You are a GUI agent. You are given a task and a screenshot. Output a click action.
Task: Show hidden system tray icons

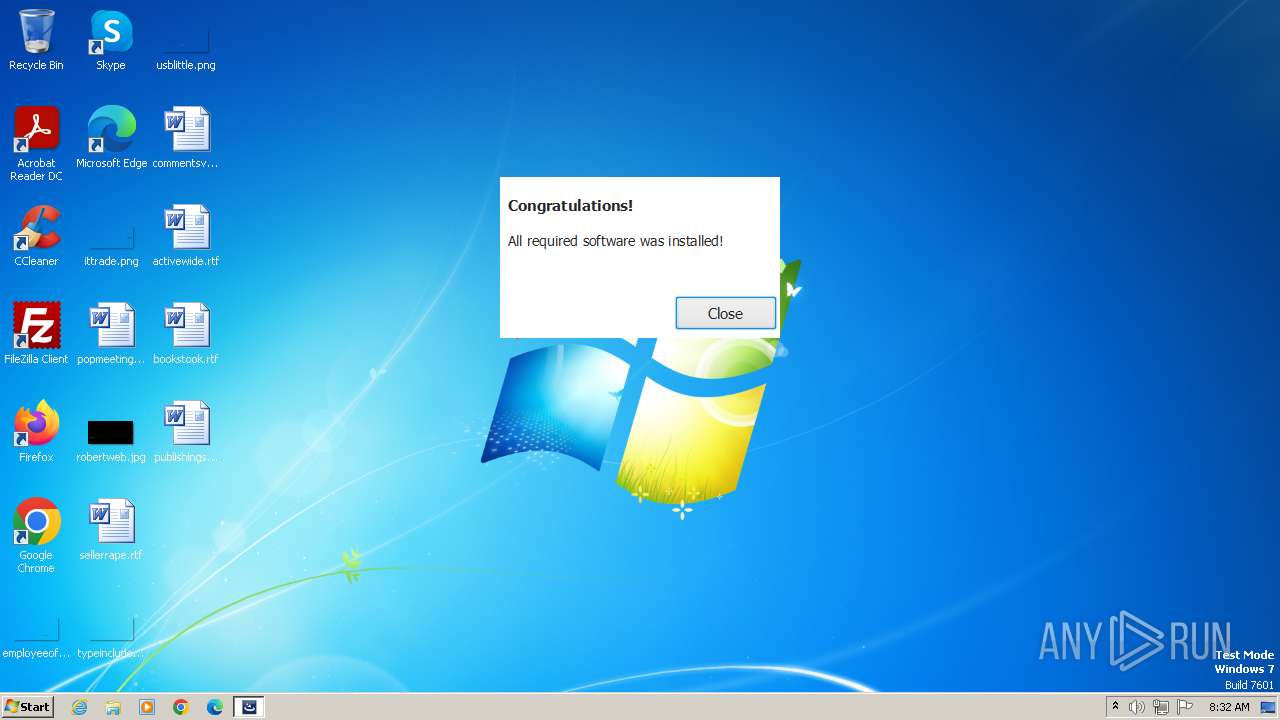tap(1116, 707)
